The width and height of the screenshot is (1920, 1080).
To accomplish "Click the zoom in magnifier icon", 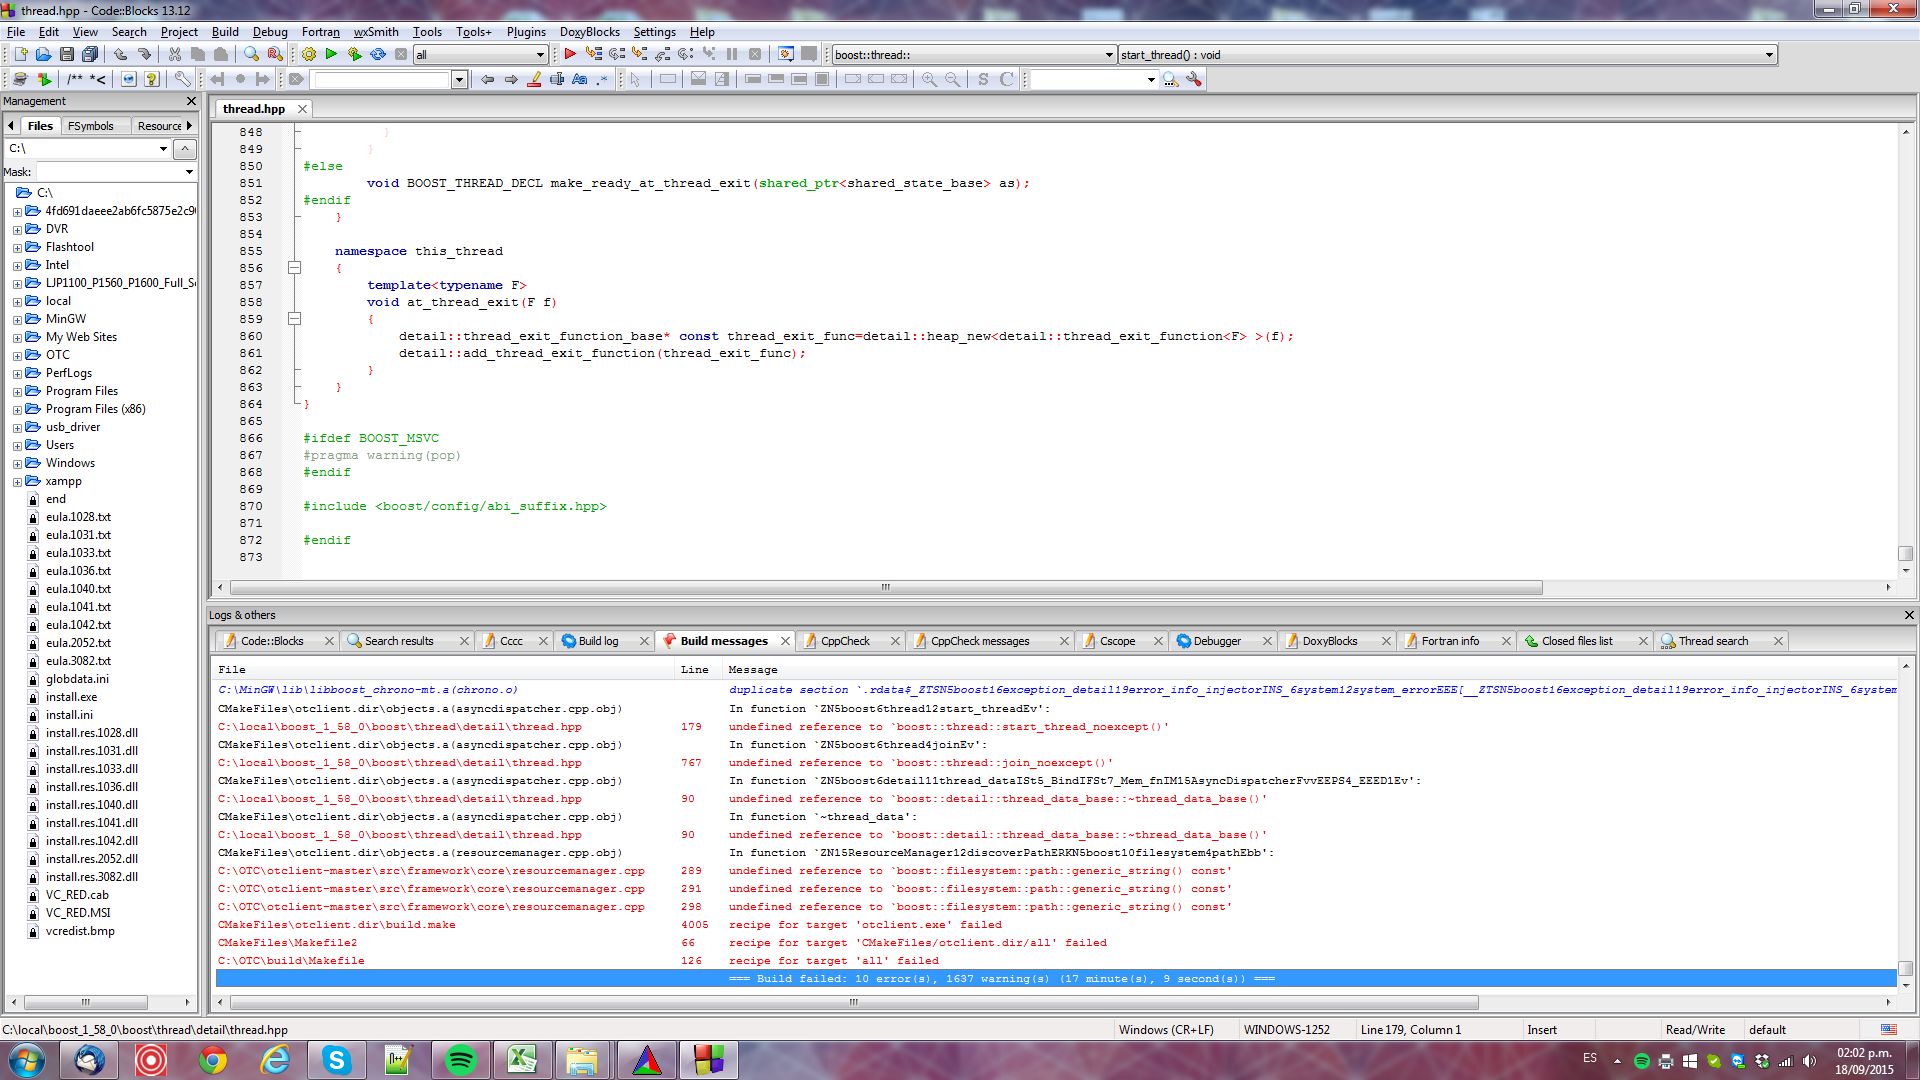I will tap(929, 79).
